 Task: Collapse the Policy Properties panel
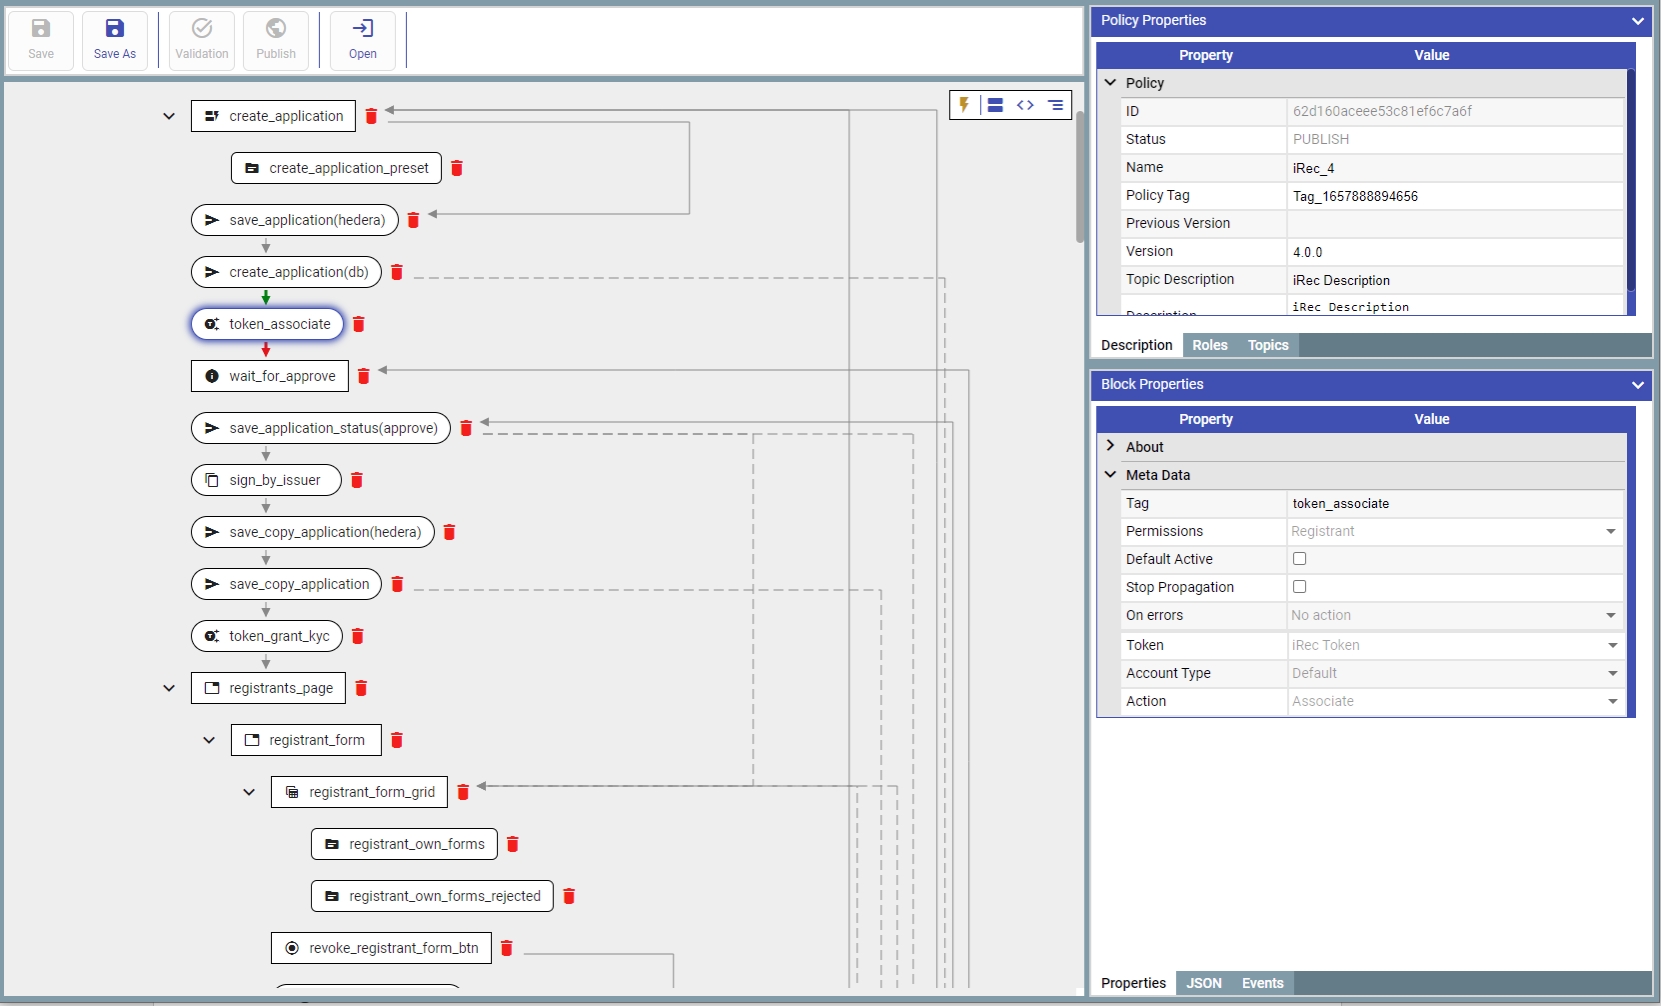coord(1637,21)
